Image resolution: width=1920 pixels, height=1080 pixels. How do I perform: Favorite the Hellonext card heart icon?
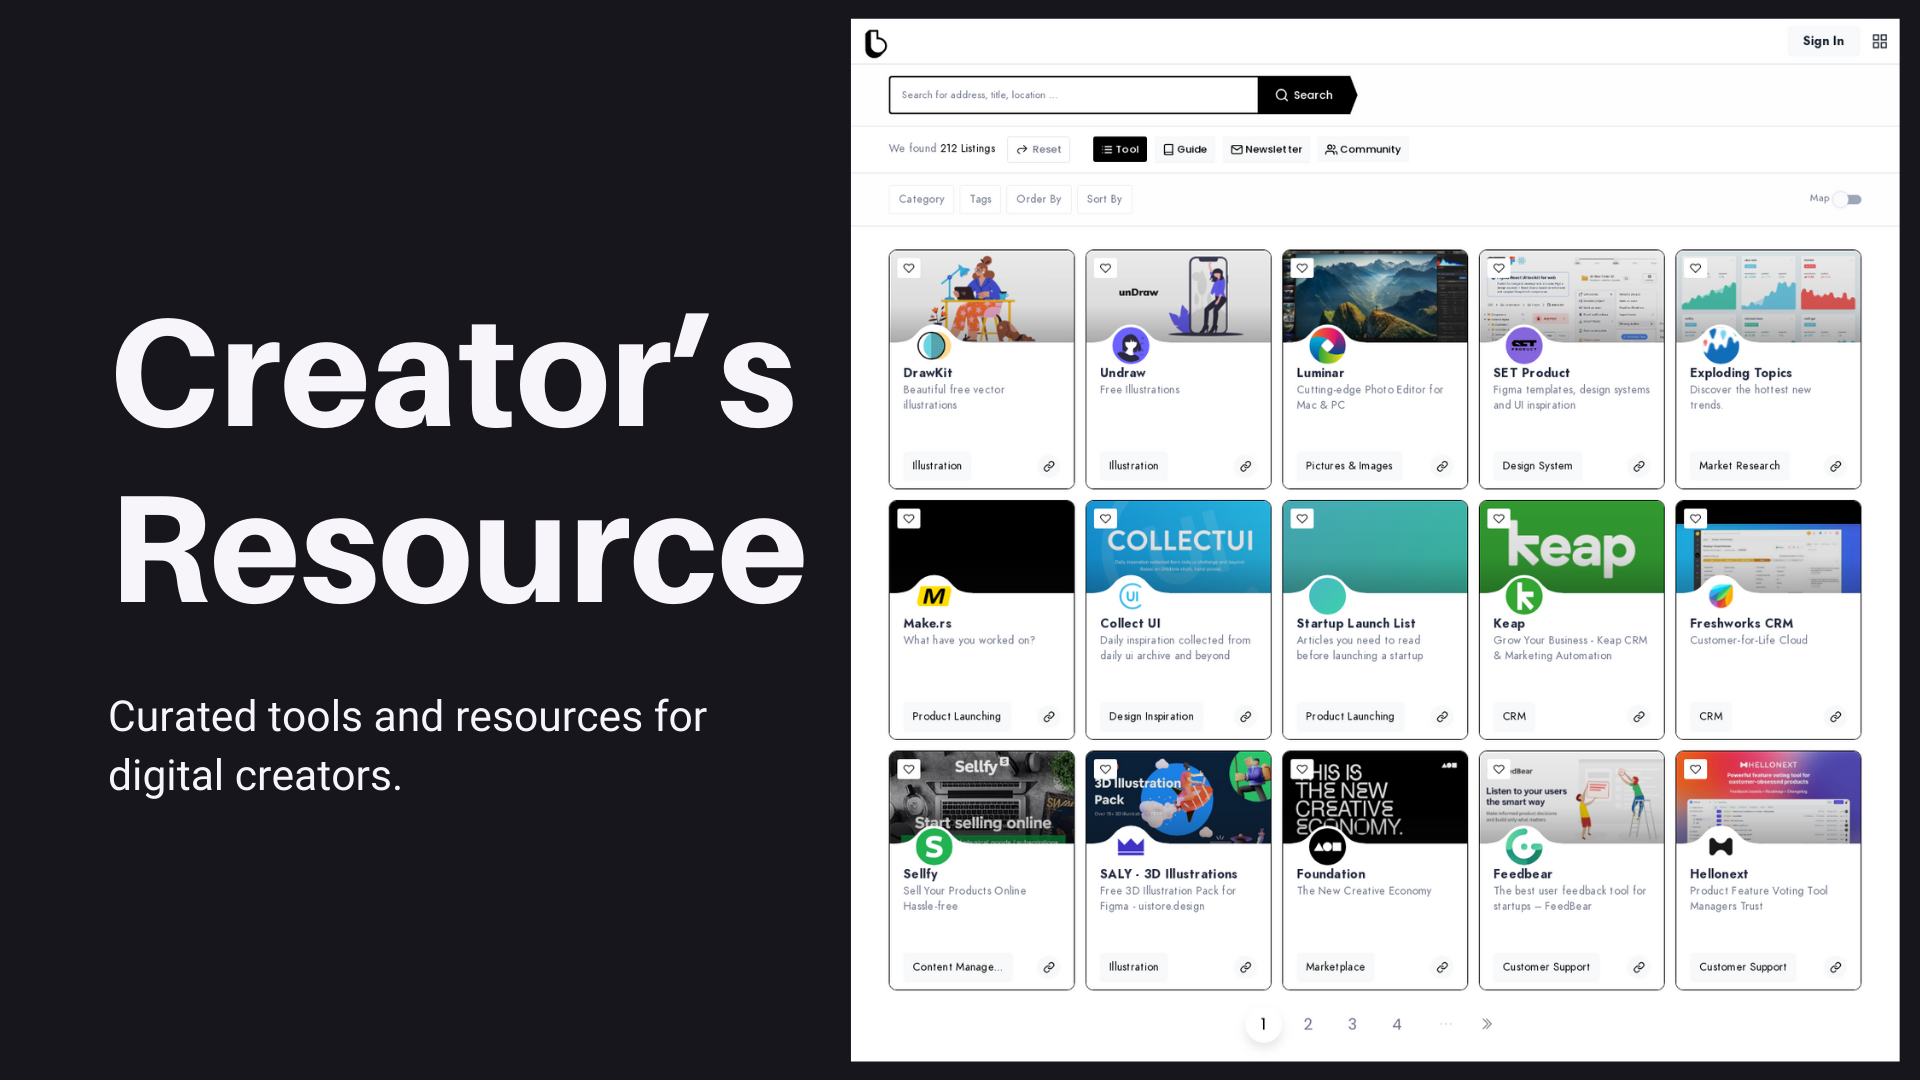(x=1695, y=769)
